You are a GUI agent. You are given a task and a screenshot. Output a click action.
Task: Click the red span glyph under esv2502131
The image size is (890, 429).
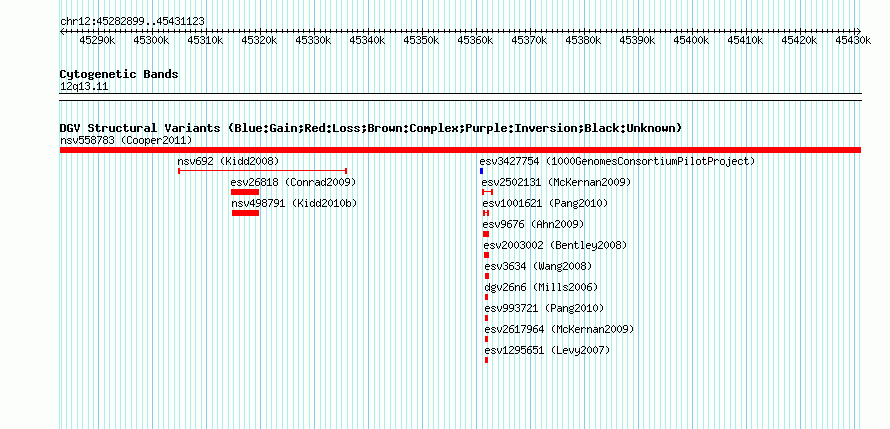pos(487,192)
